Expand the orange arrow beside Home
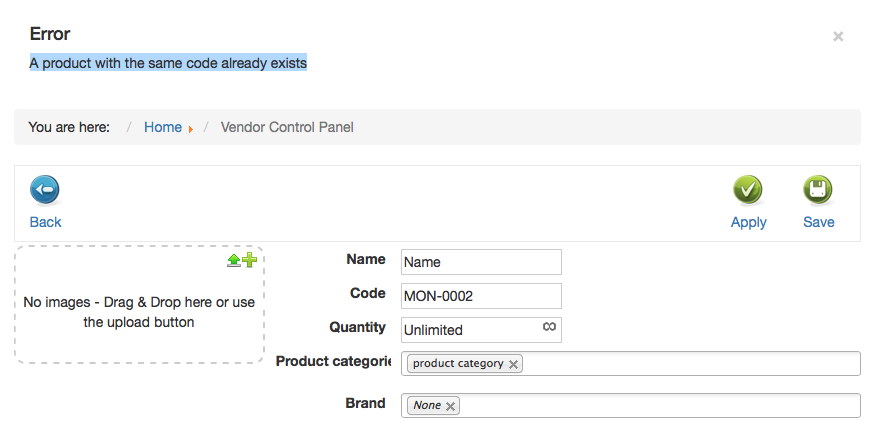Viewport: 878px width, 428px height. [191, 129]
